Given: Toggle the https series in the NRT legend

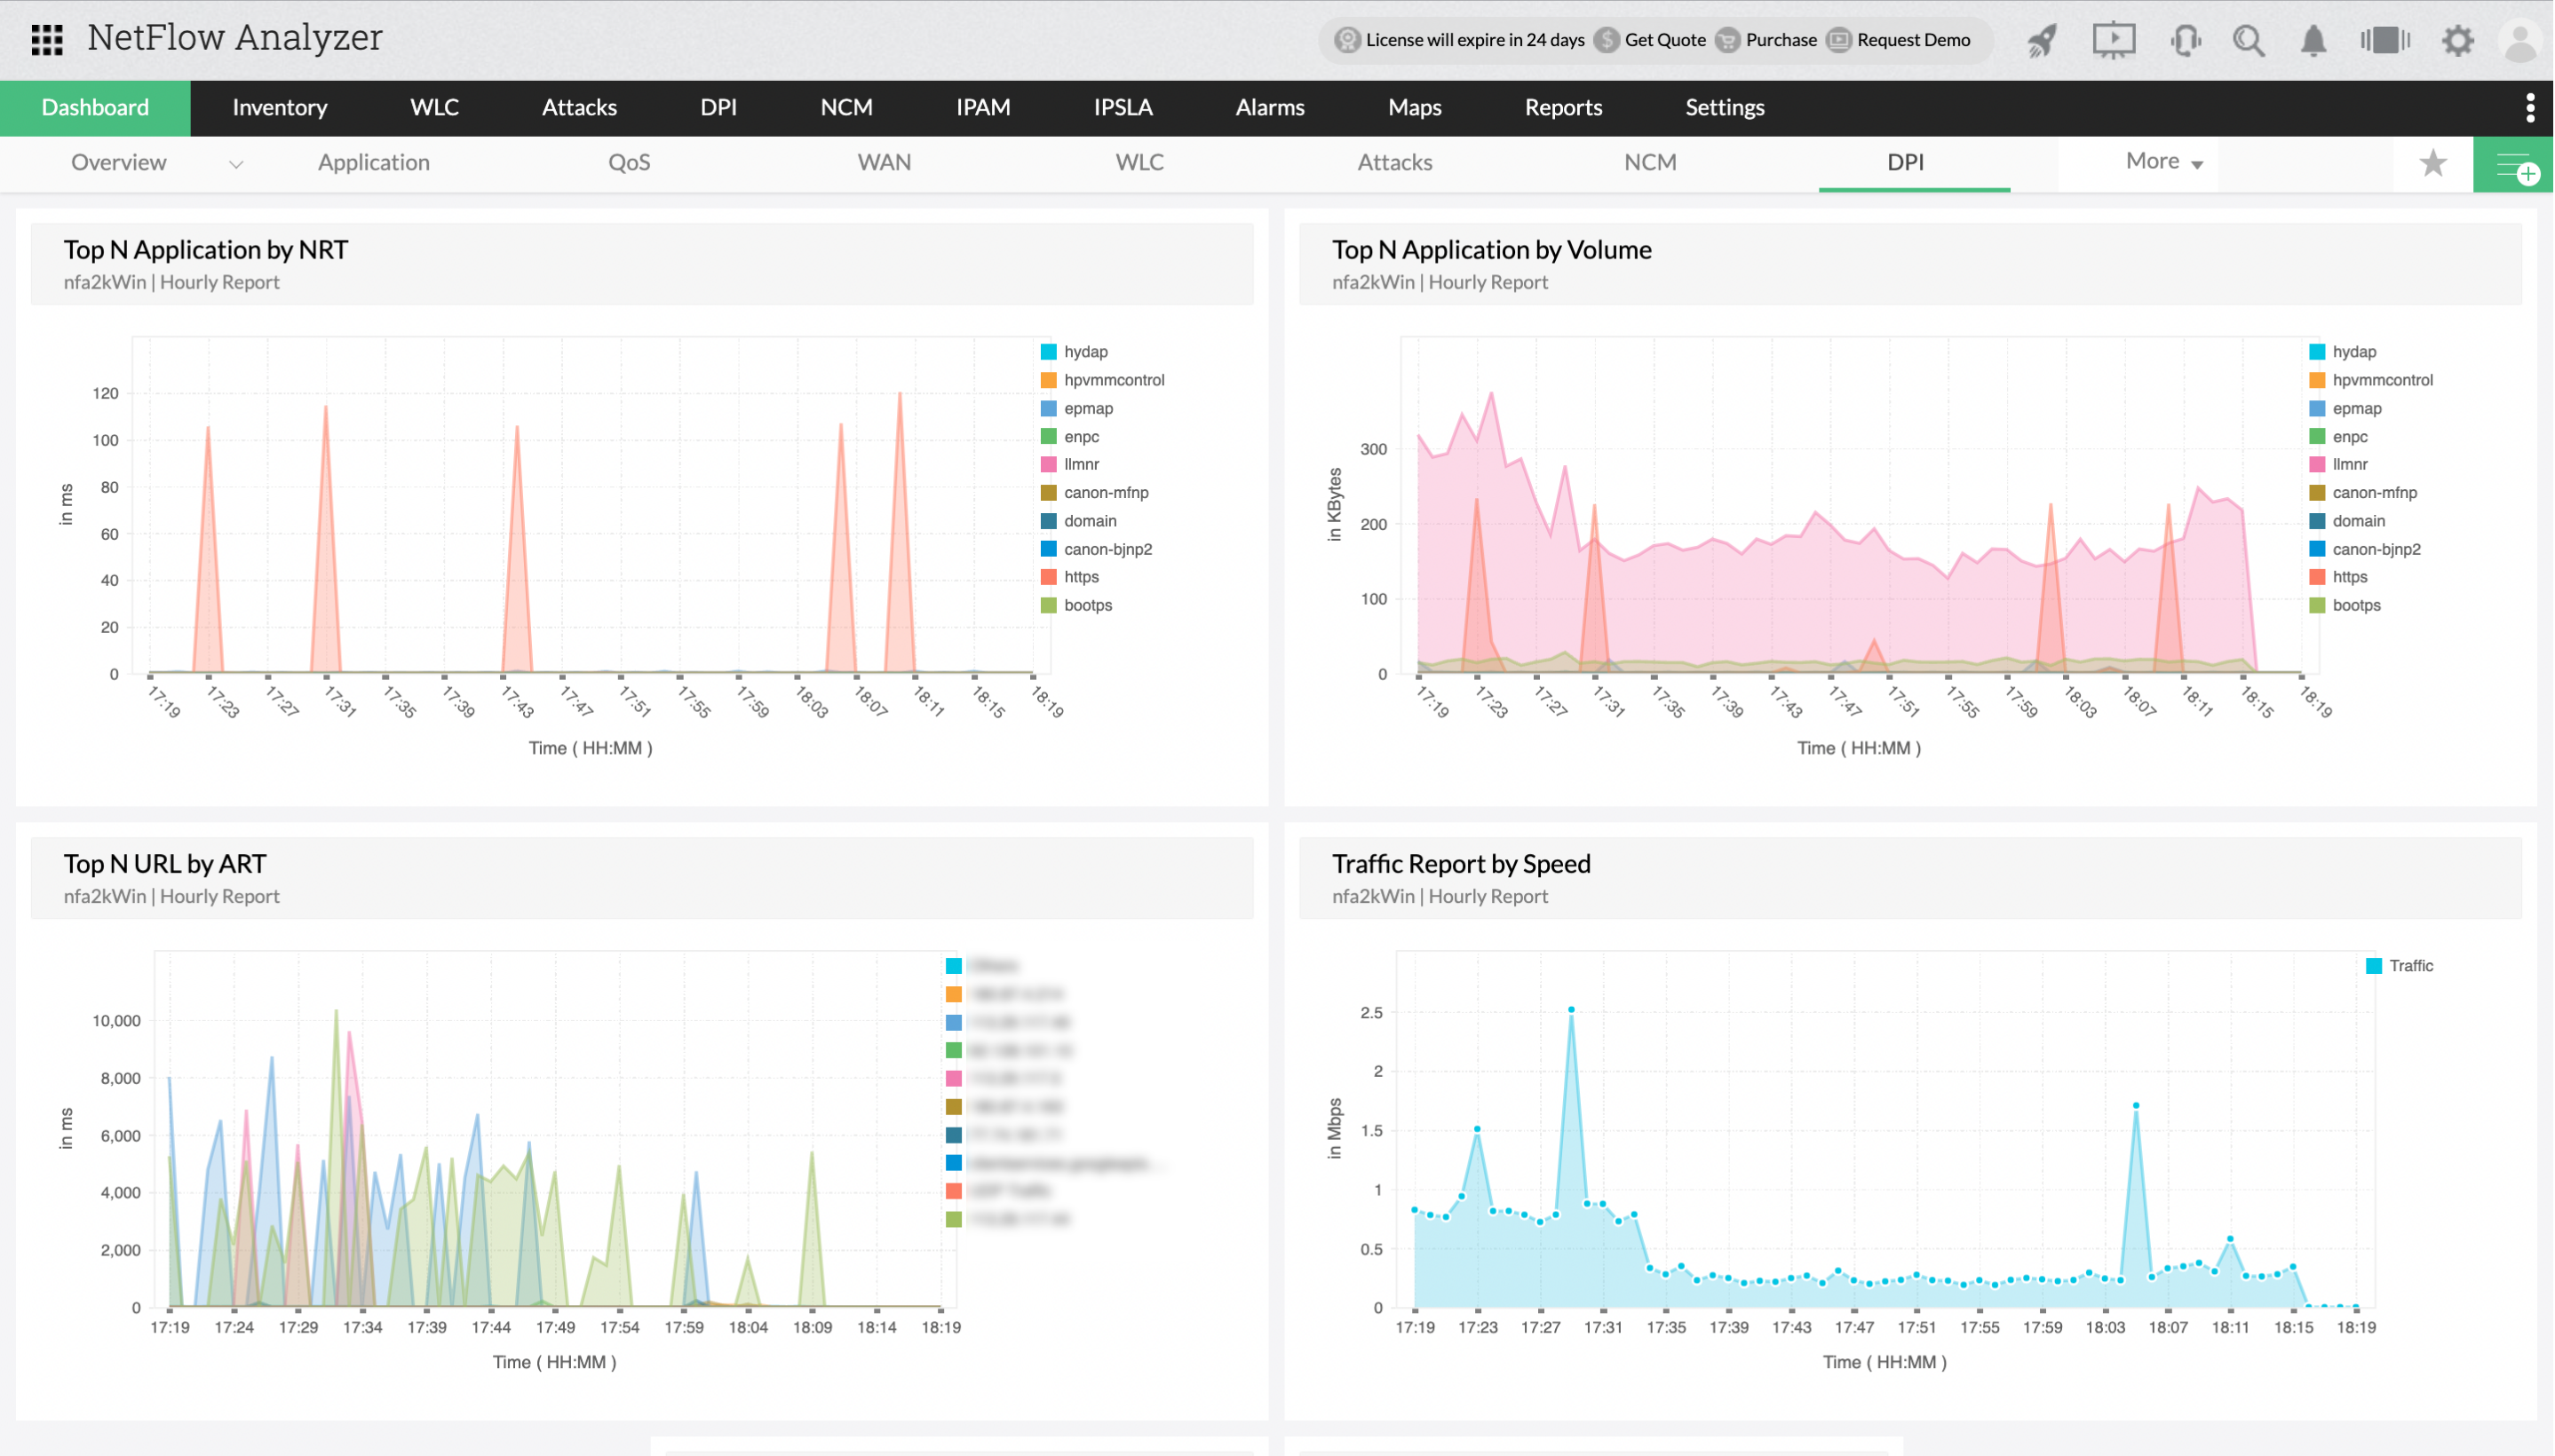Looking at the screenshot, I should 1080,577.
